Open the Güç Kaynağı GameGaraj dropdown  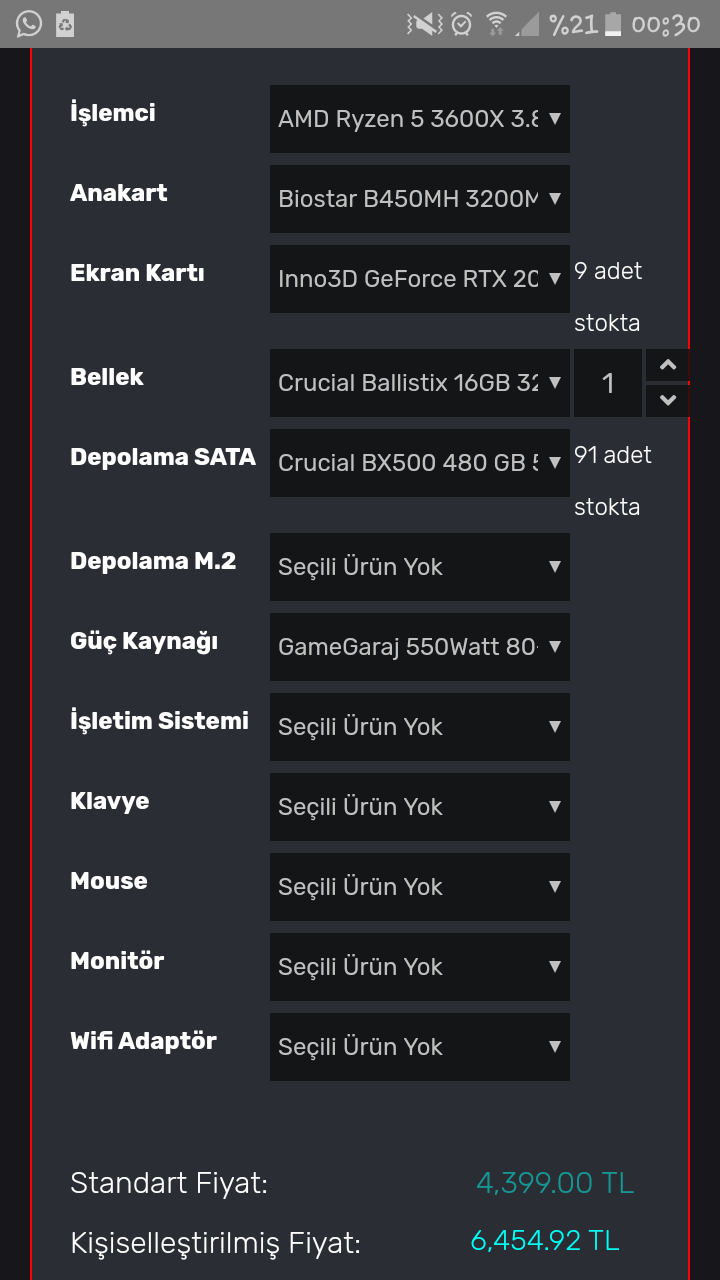[419, 647]
